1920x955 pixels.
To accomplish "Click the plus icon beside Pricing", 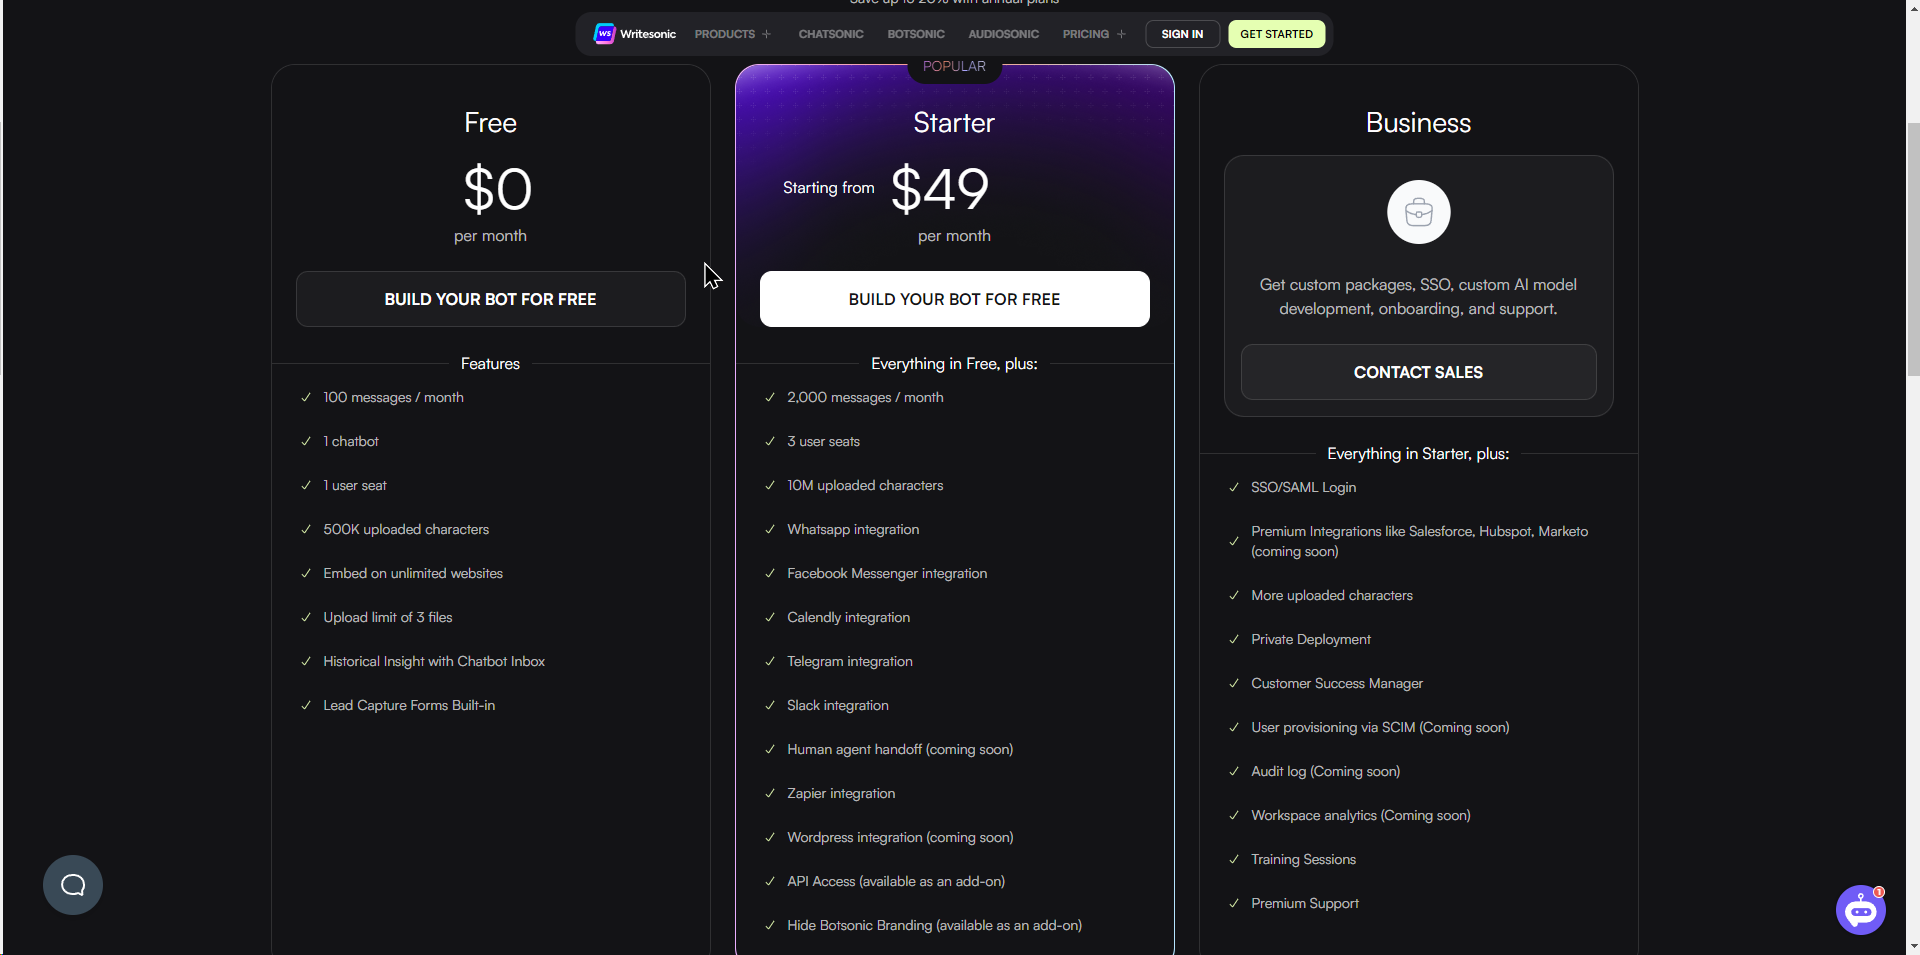I will tap(1122, 34).
